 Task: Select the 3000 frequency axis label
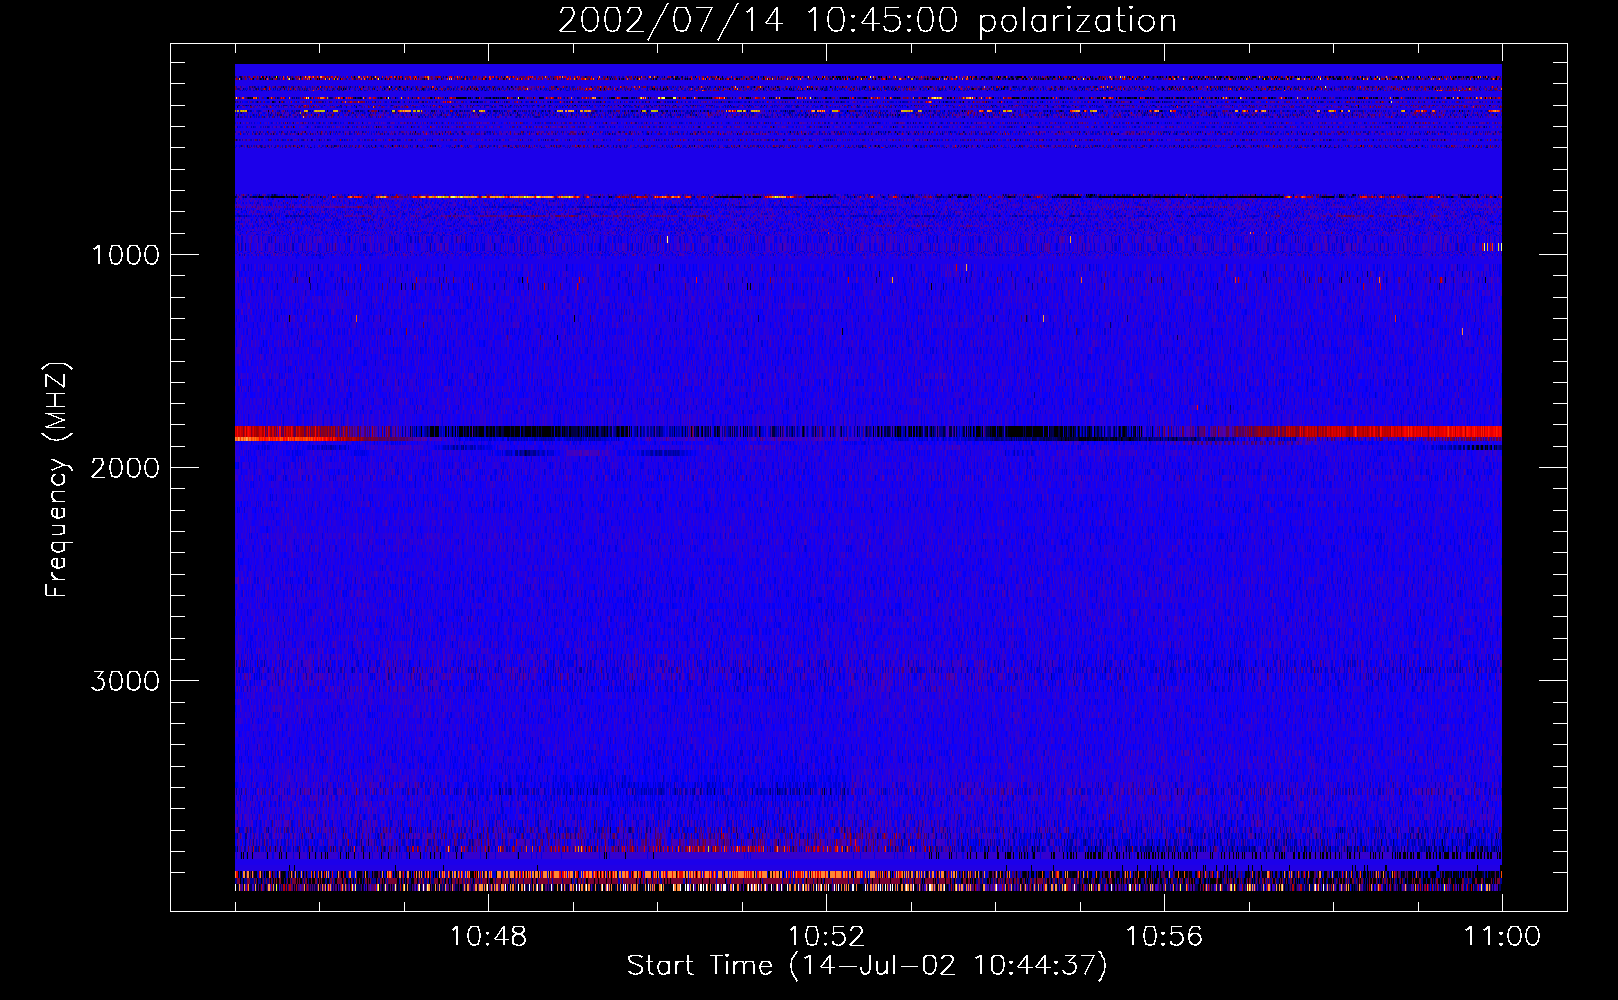click(125, 681)
